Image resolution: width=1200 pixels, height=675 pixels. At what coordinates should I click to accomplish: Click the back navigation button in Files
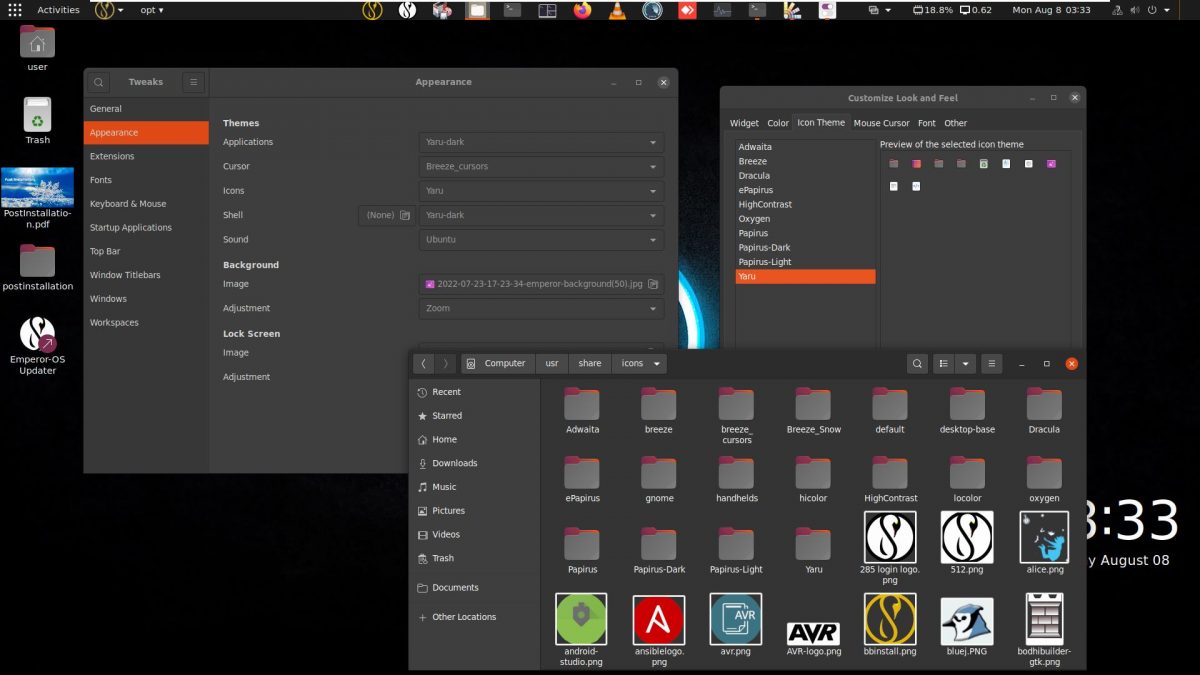[x=423, y=363]
